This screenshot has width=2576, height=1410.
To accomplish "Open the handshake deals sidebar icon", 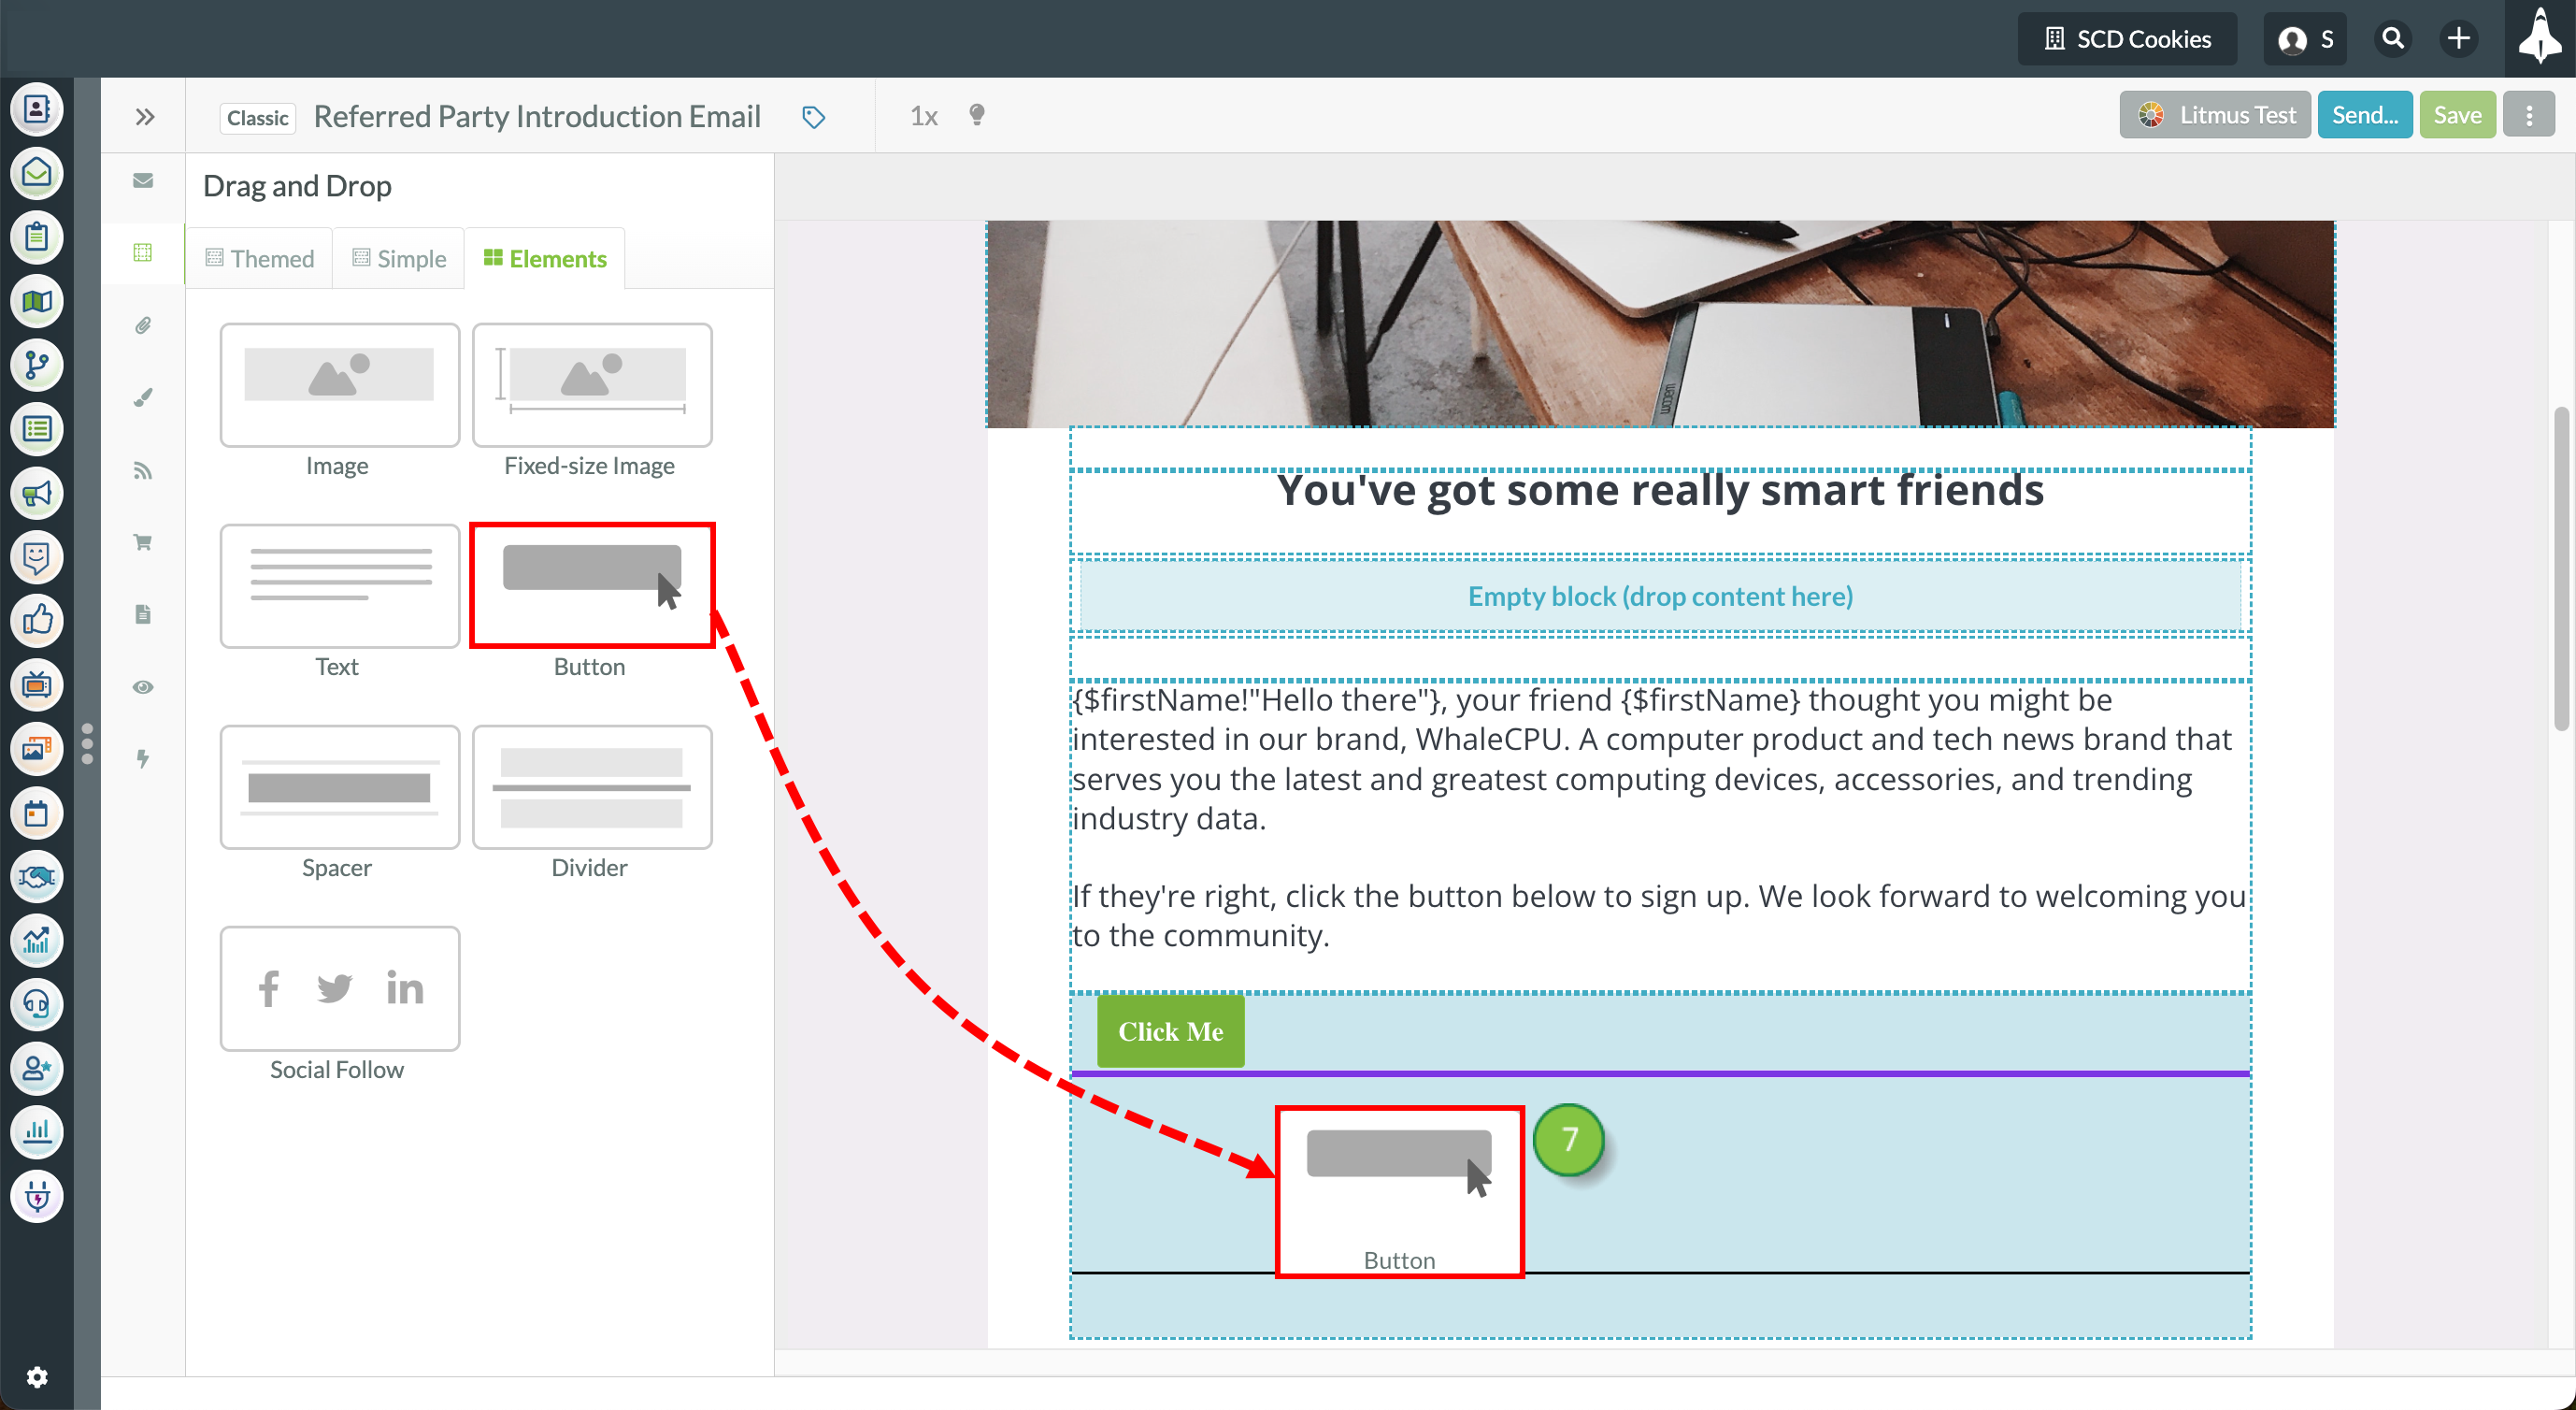I will (37, 877).
